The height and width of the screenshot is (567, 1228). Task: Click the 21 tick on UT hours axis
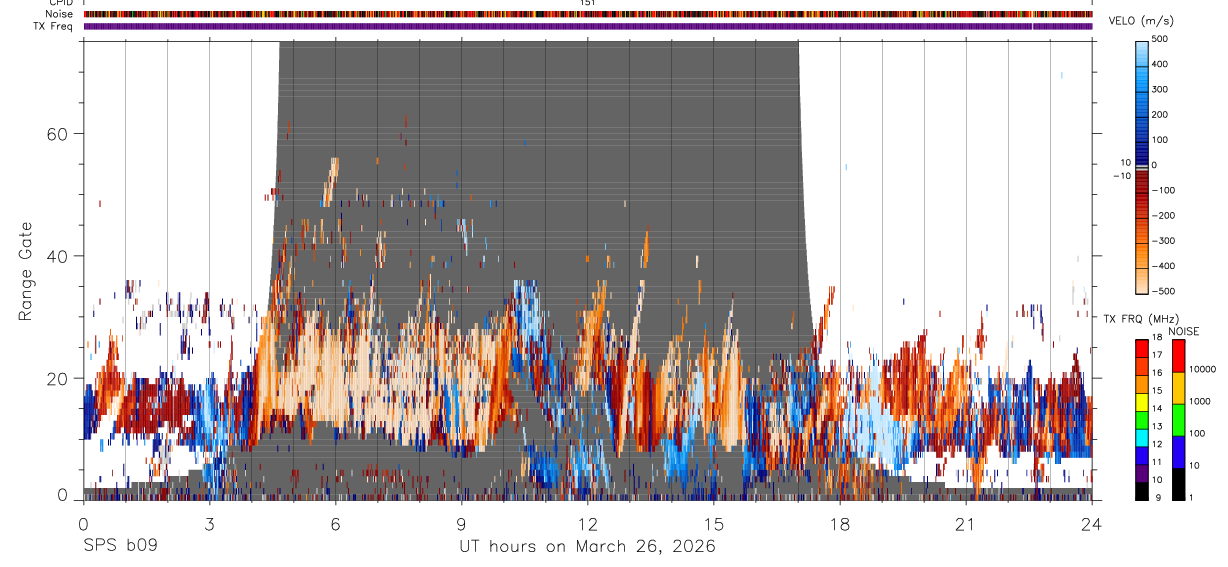click(x=965, y=524)
